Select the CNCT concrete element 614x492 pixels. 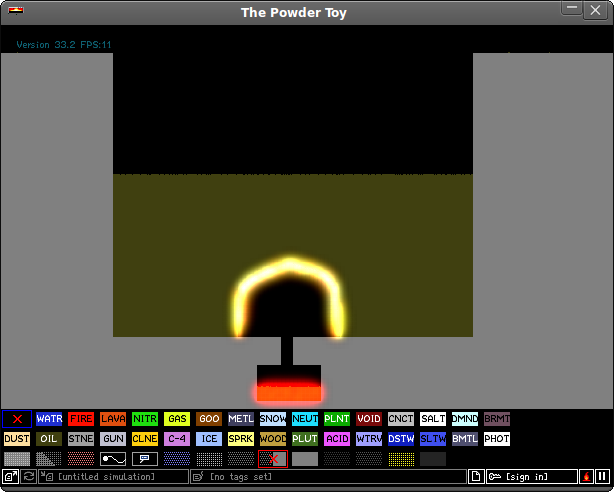pyautogui.click(x=401, y=419)
